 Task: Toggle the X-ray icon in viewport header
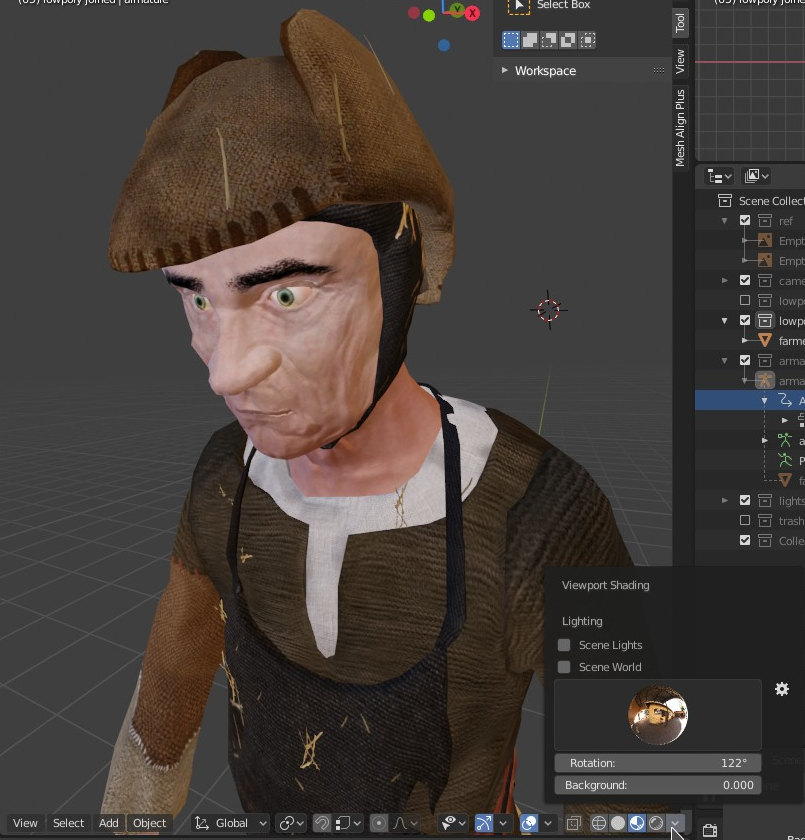point(574,823)
